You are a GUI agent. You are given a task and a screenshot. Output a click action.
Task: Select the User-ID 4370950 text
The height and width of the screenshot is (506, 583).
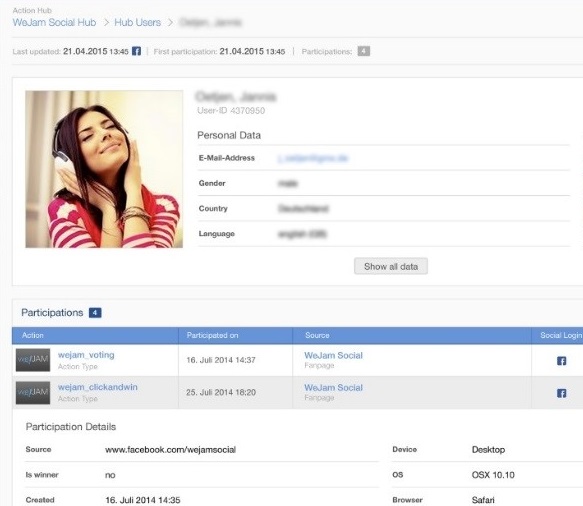coord(231,110)
